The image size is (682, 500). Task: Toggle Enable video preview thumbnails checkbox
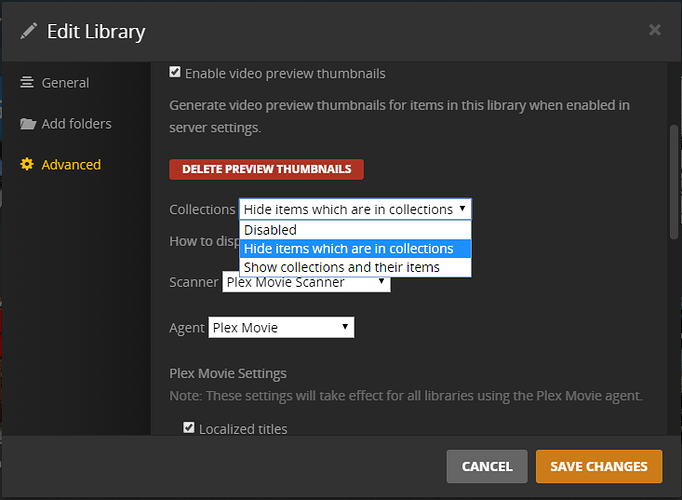click(176, 73)
